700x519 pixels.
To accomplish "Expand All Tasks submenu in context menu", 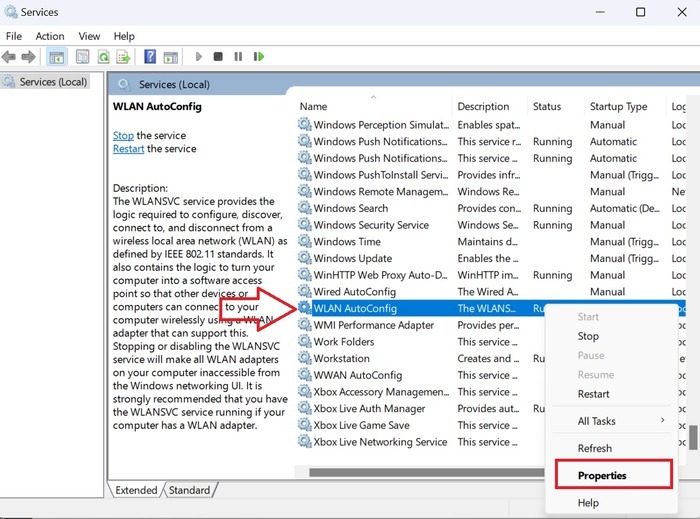I will pos(612,421).
